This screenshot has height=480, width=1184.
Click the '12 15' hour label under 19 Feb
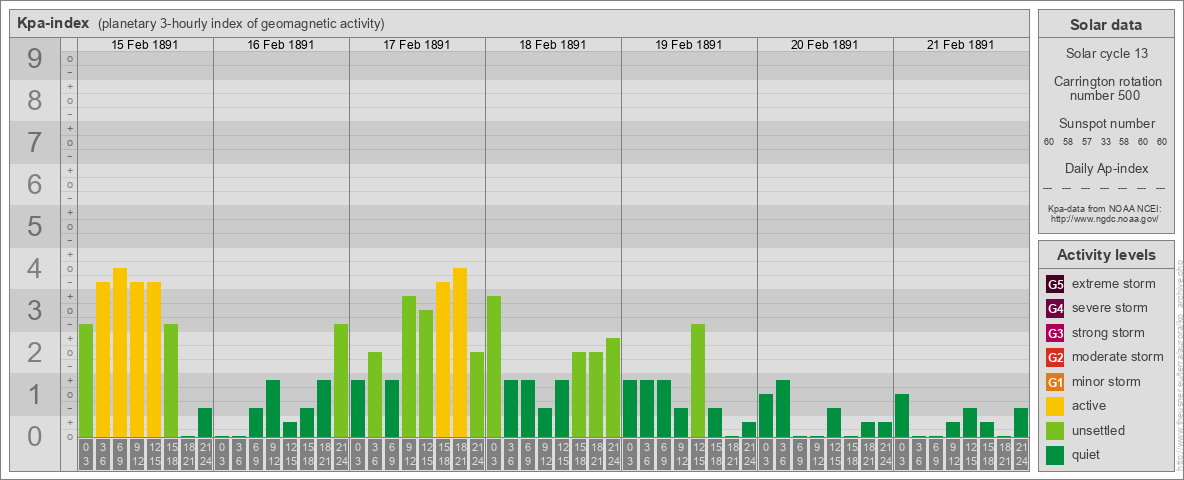(698, 455)
